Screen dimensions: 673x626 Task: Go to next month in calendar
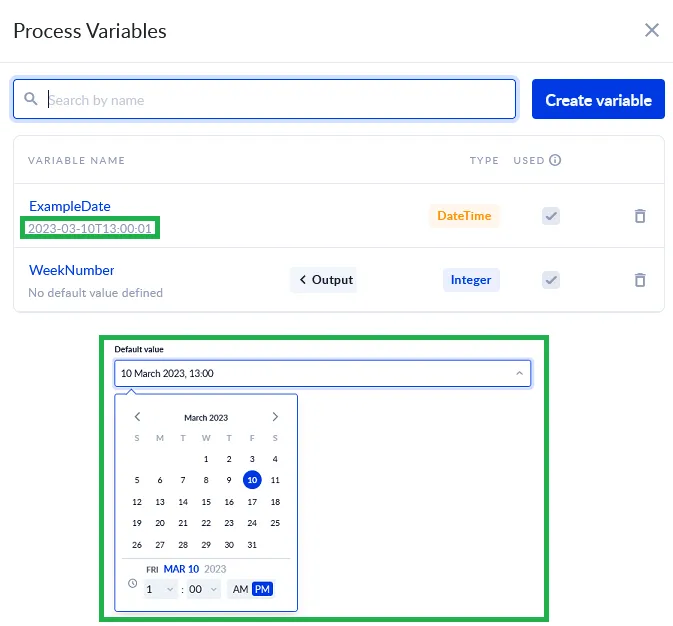click(x=275, y=417)
